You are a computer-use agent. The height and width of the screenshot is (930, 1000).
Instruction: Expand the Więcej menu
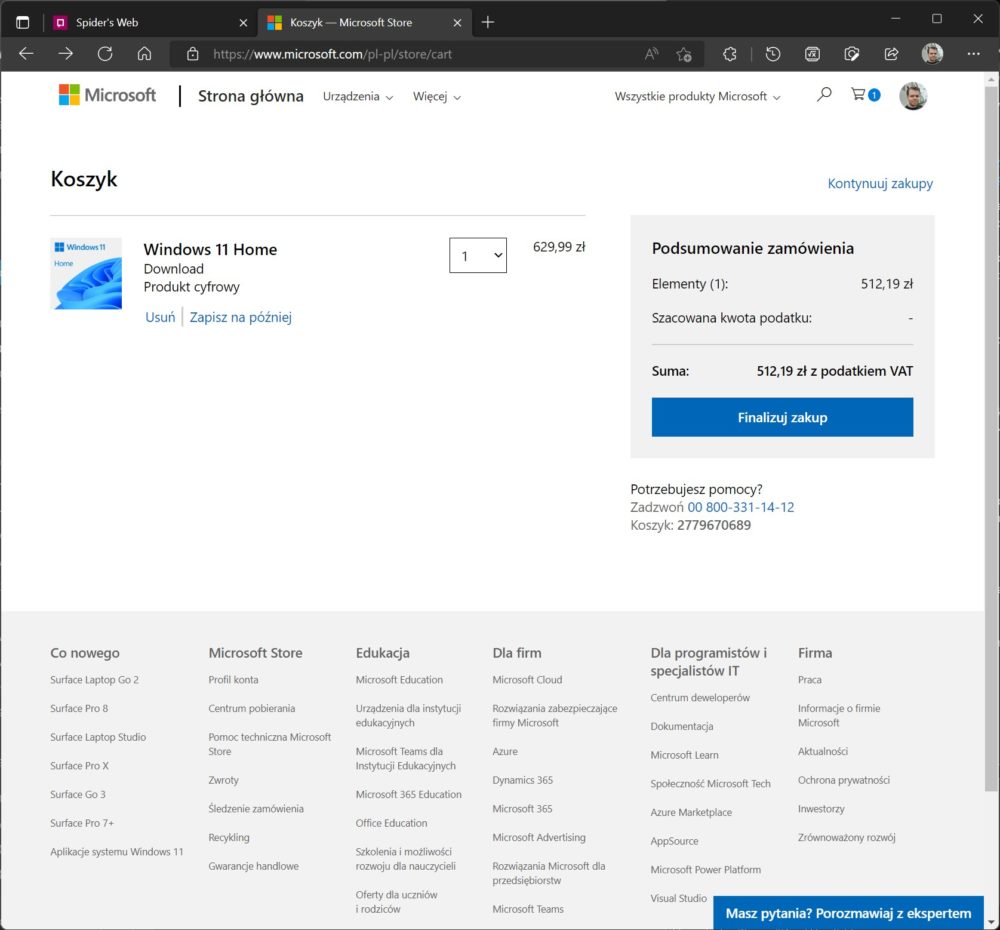click(x=436, y=96)
